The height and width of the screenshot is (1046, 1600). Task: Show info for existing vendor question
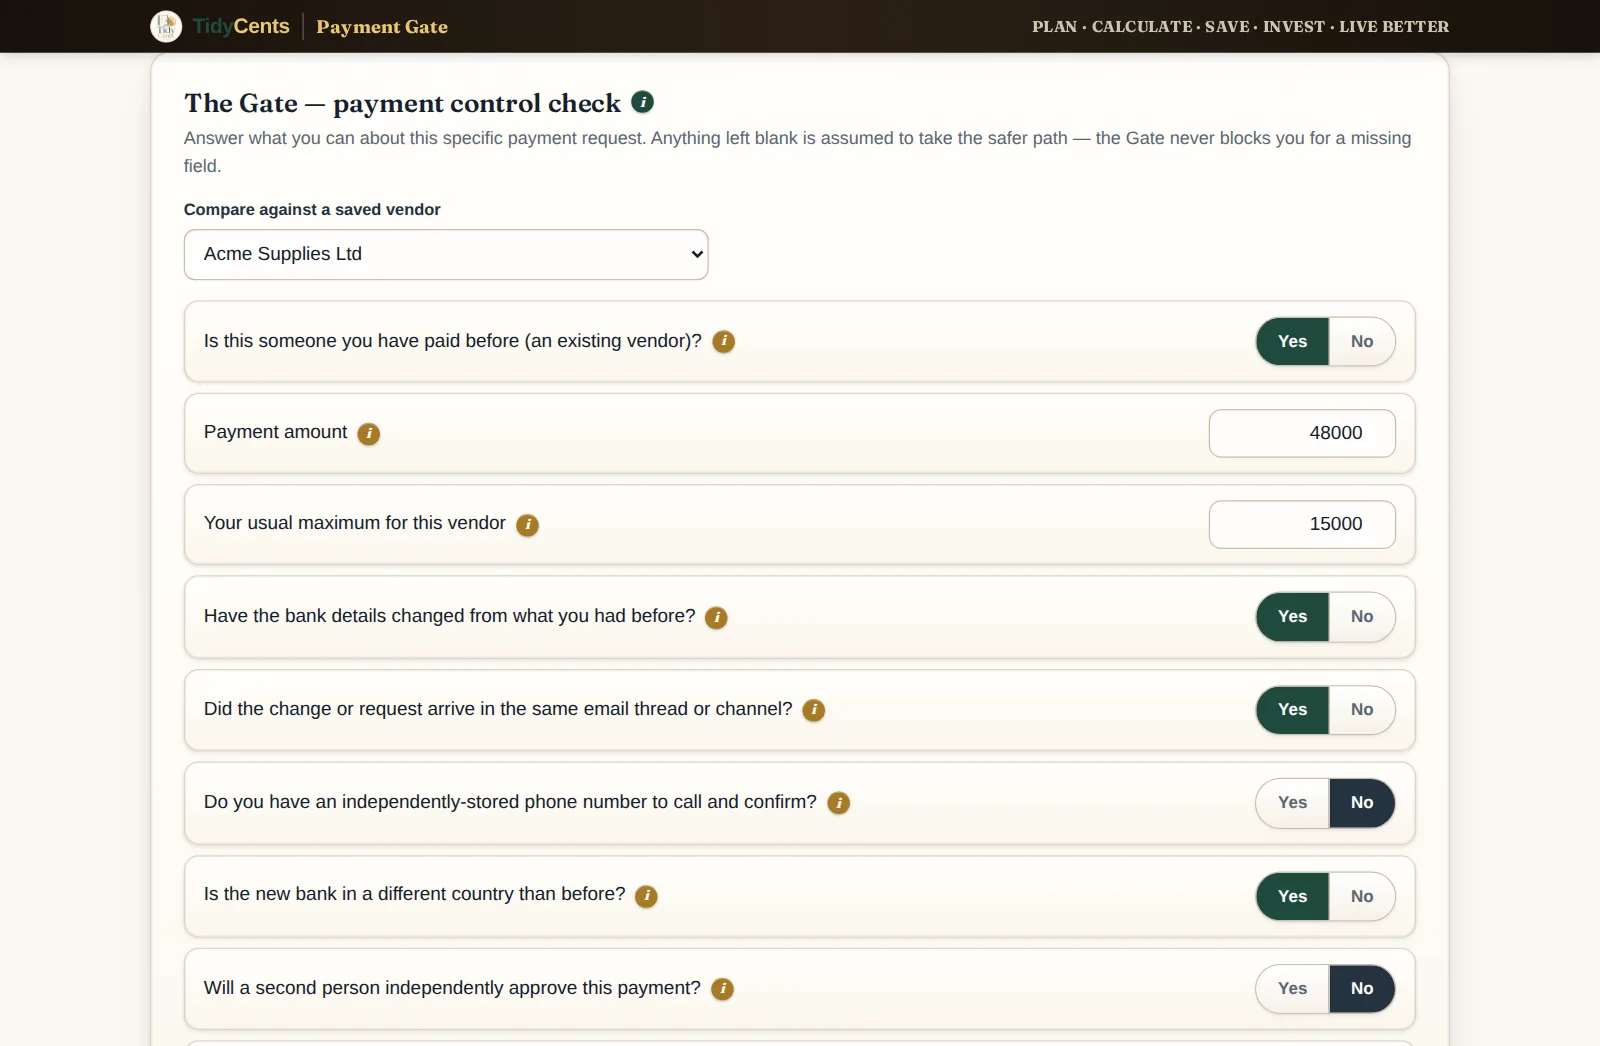(724, 342)
